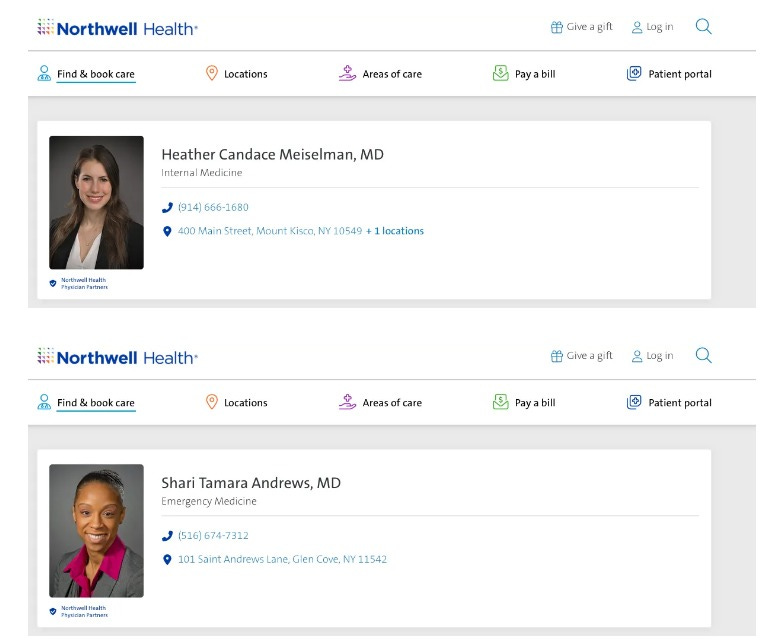Image resolution: width=769 pixels, height=643 pixels.
Task: Open Areas of care in the top navigation
Action: [x=392, y=74]
